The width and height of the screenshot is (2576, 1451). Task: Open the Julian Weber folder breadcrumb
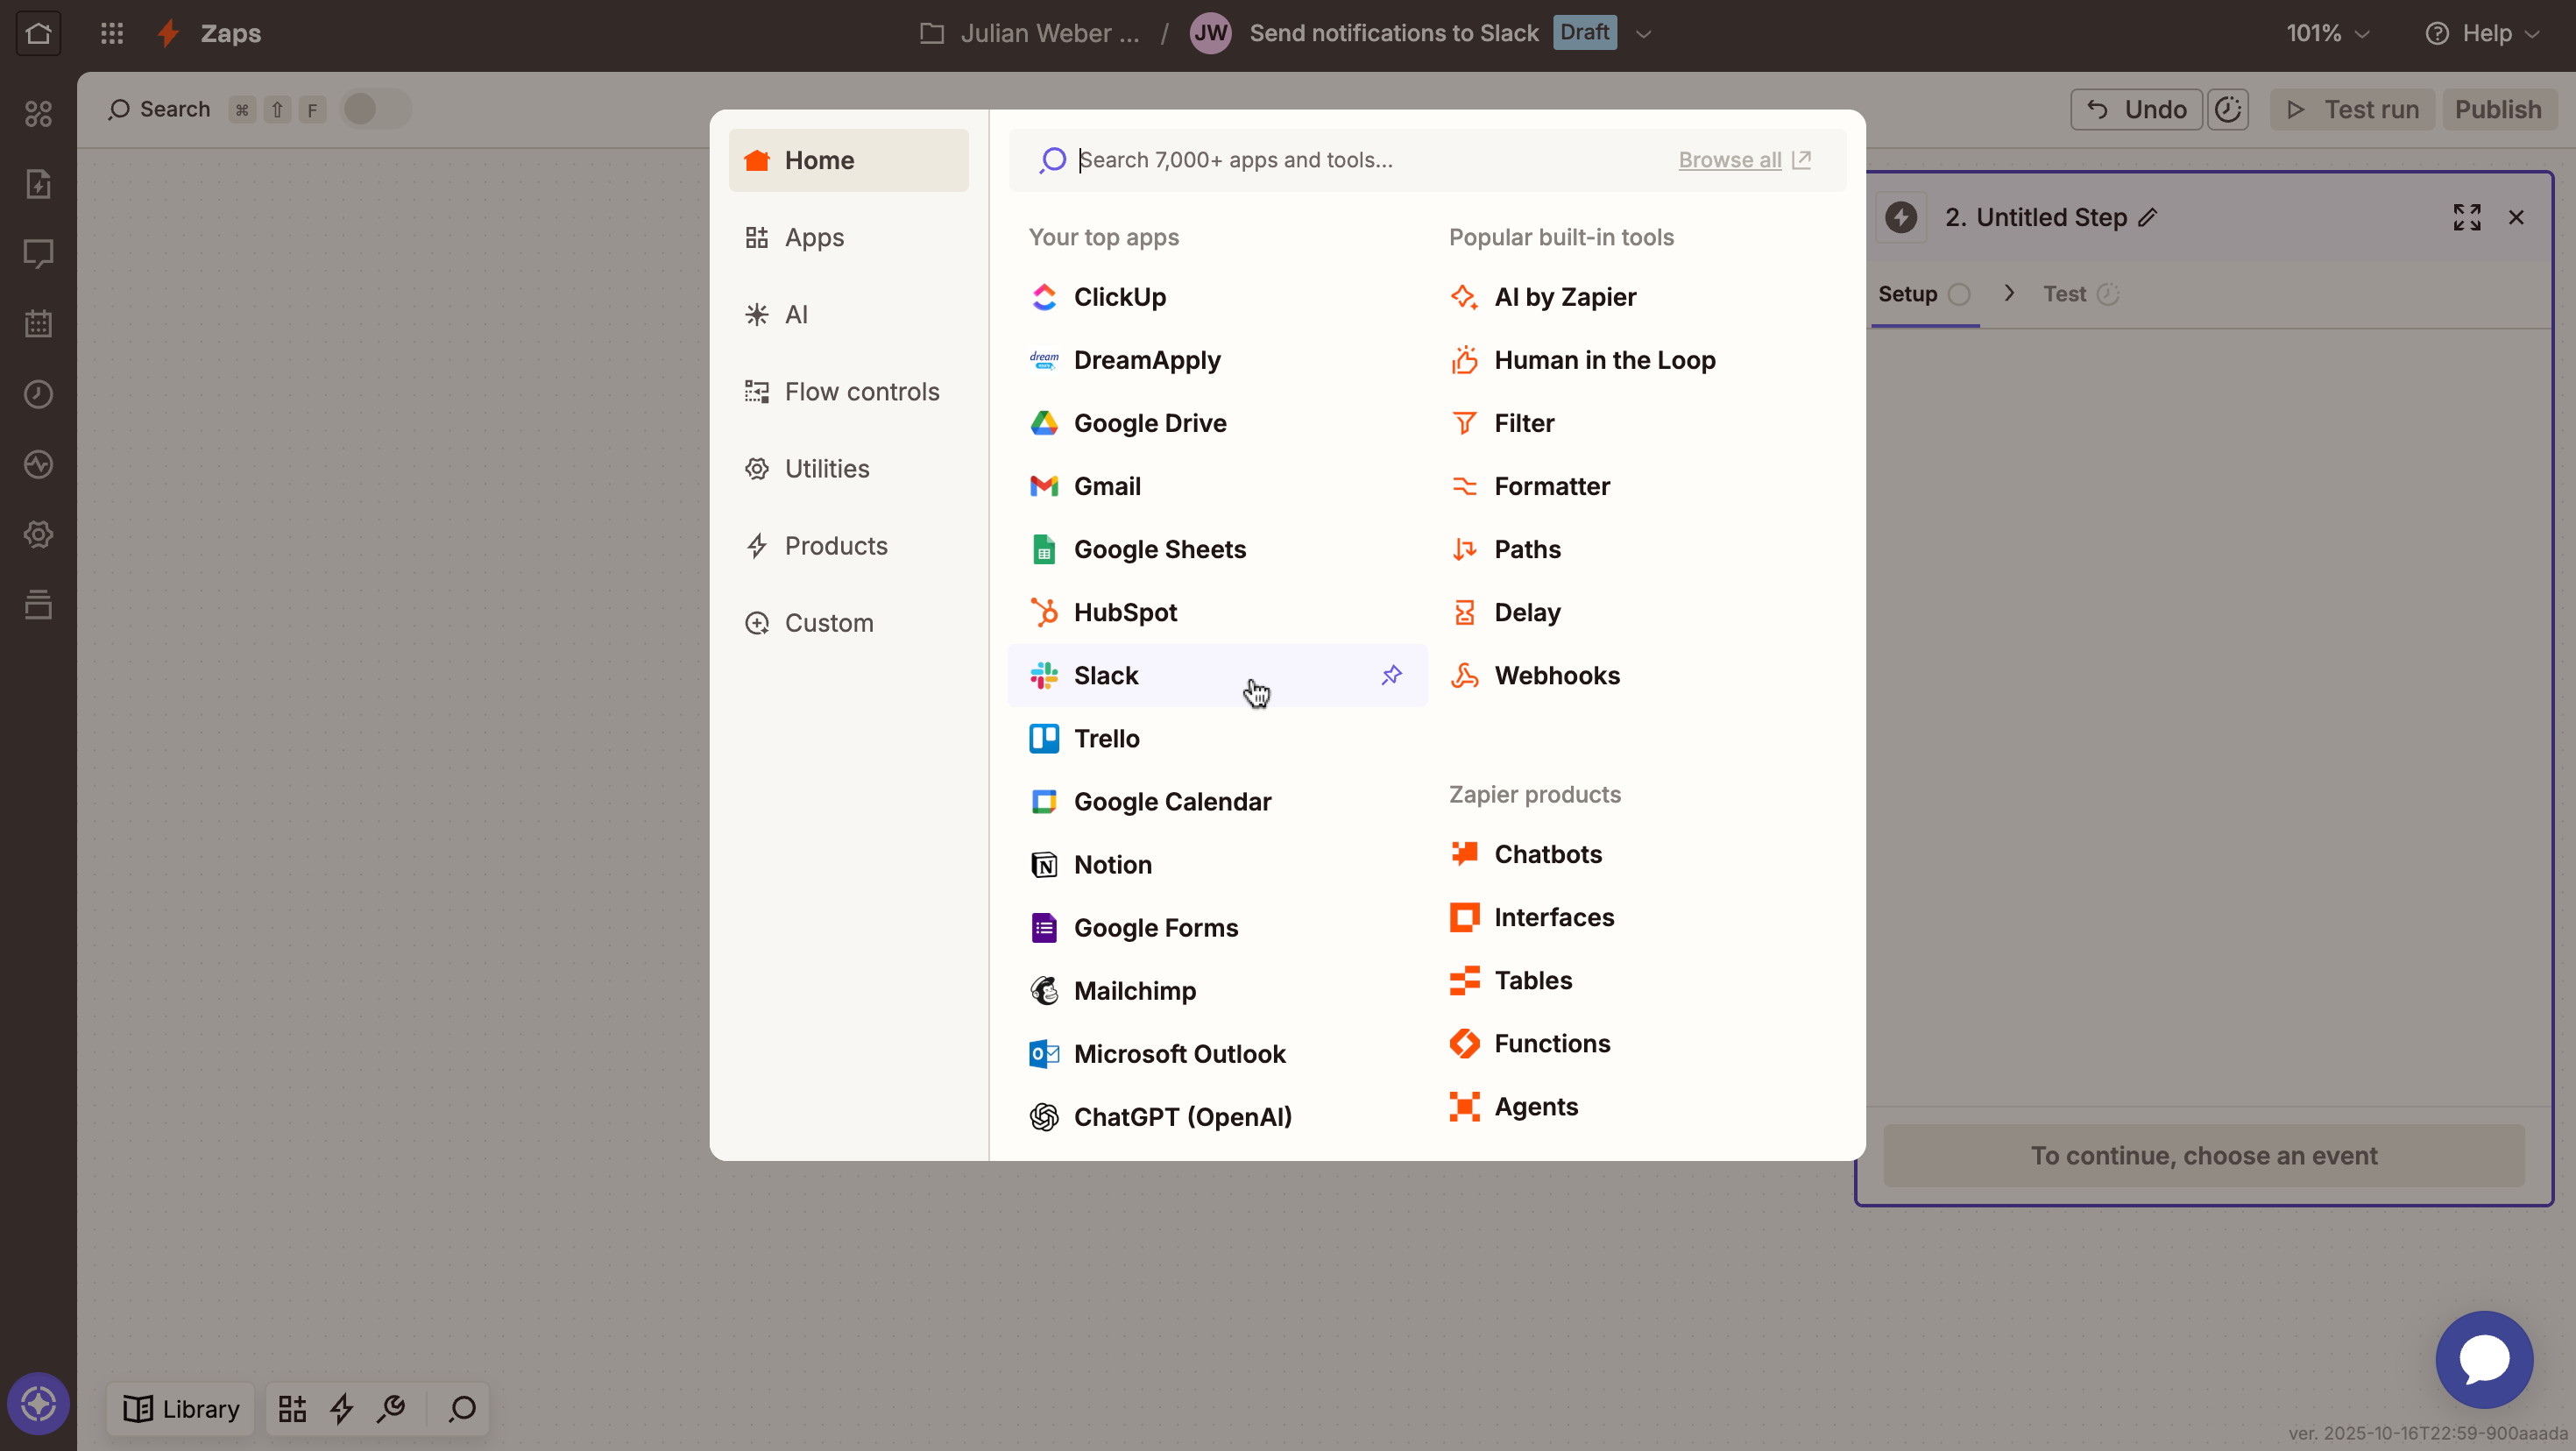[1029, 33]
